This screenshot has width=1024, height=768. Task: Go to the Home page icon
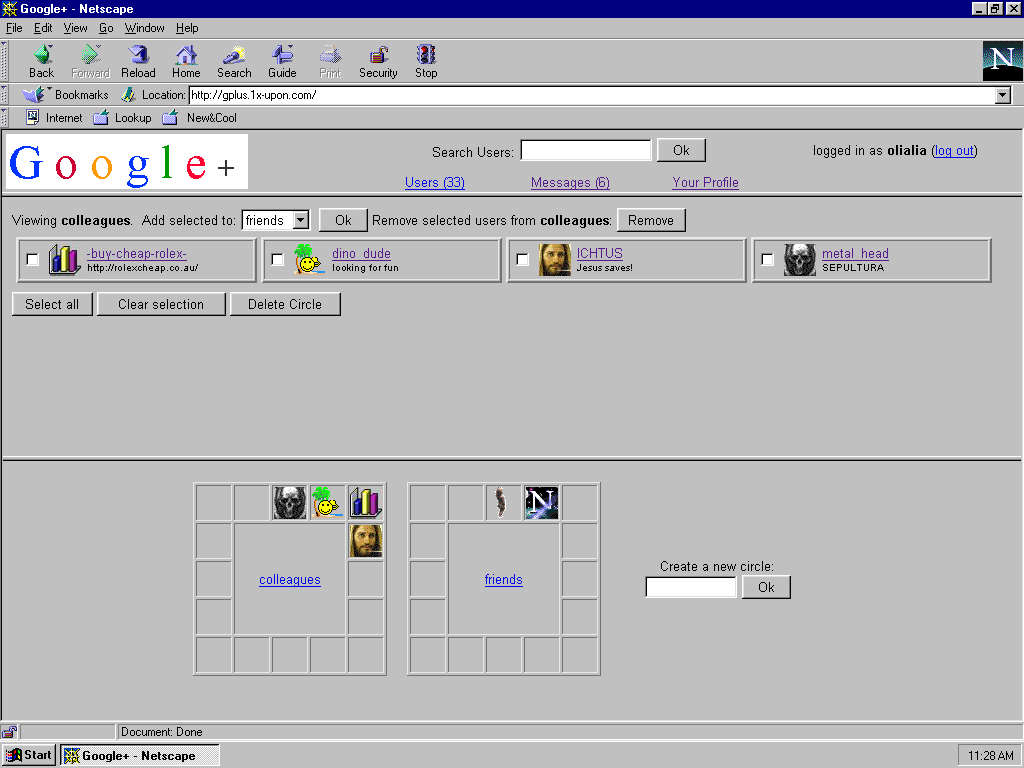click(186, 56)
